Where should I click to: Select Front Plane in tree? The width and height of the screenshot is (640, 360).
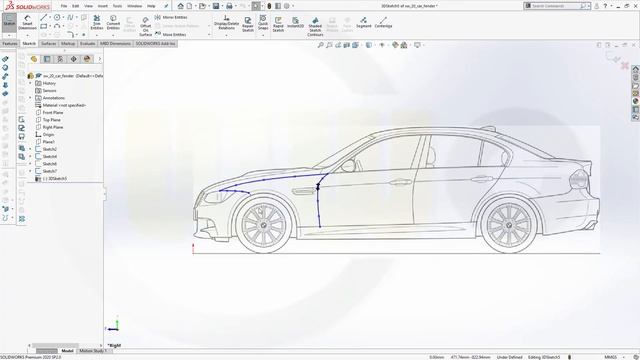(53, 113)
